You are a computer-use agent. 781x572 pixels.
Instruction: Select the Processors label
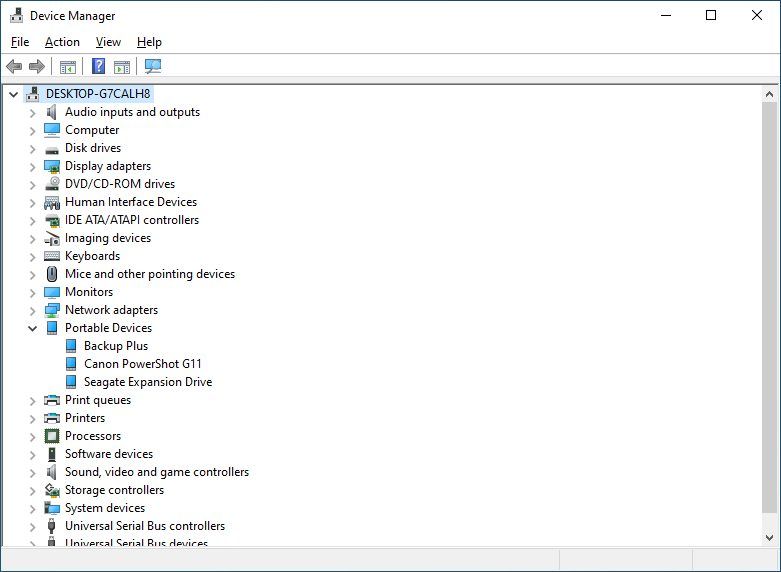93,436
